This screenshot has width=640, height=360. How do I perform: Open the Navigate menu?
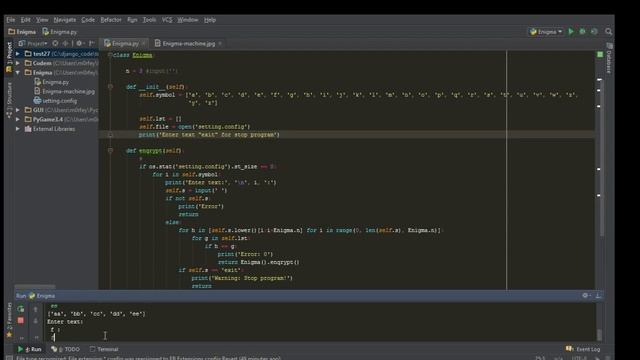point(64,20)
